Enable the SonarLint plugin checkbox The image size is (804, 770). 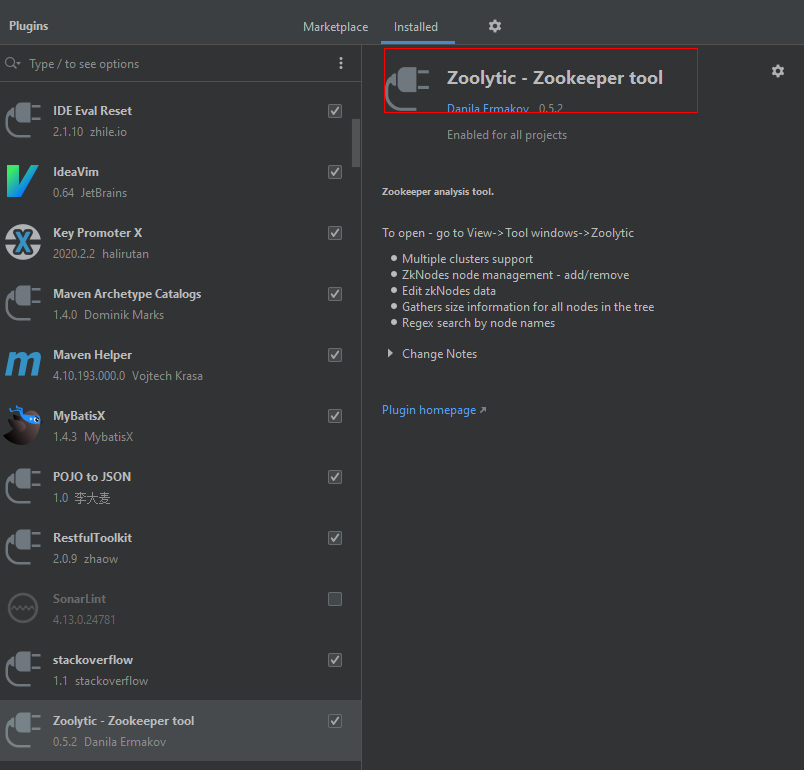click(x=335, y=599)
